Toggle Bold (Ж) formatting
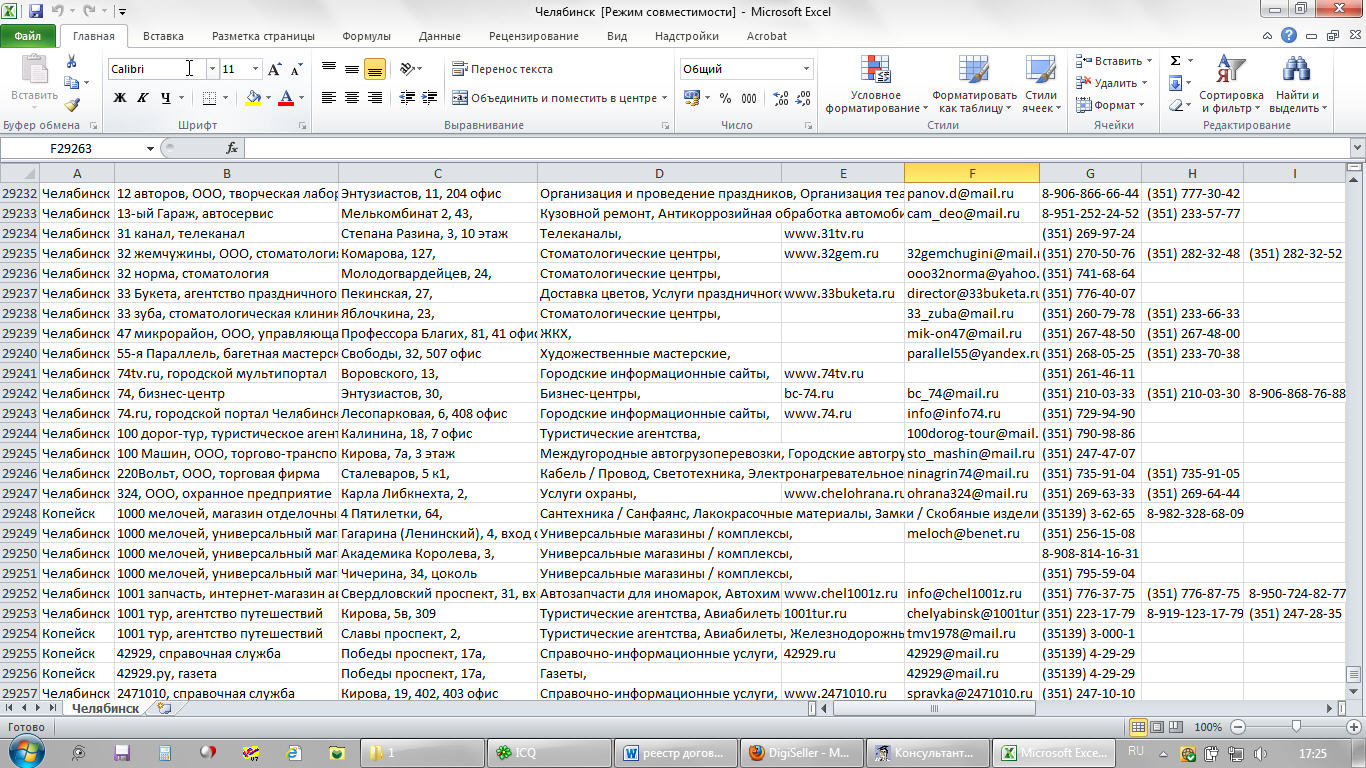Screen dimensions: 1366x768 [x=120, y=98]
